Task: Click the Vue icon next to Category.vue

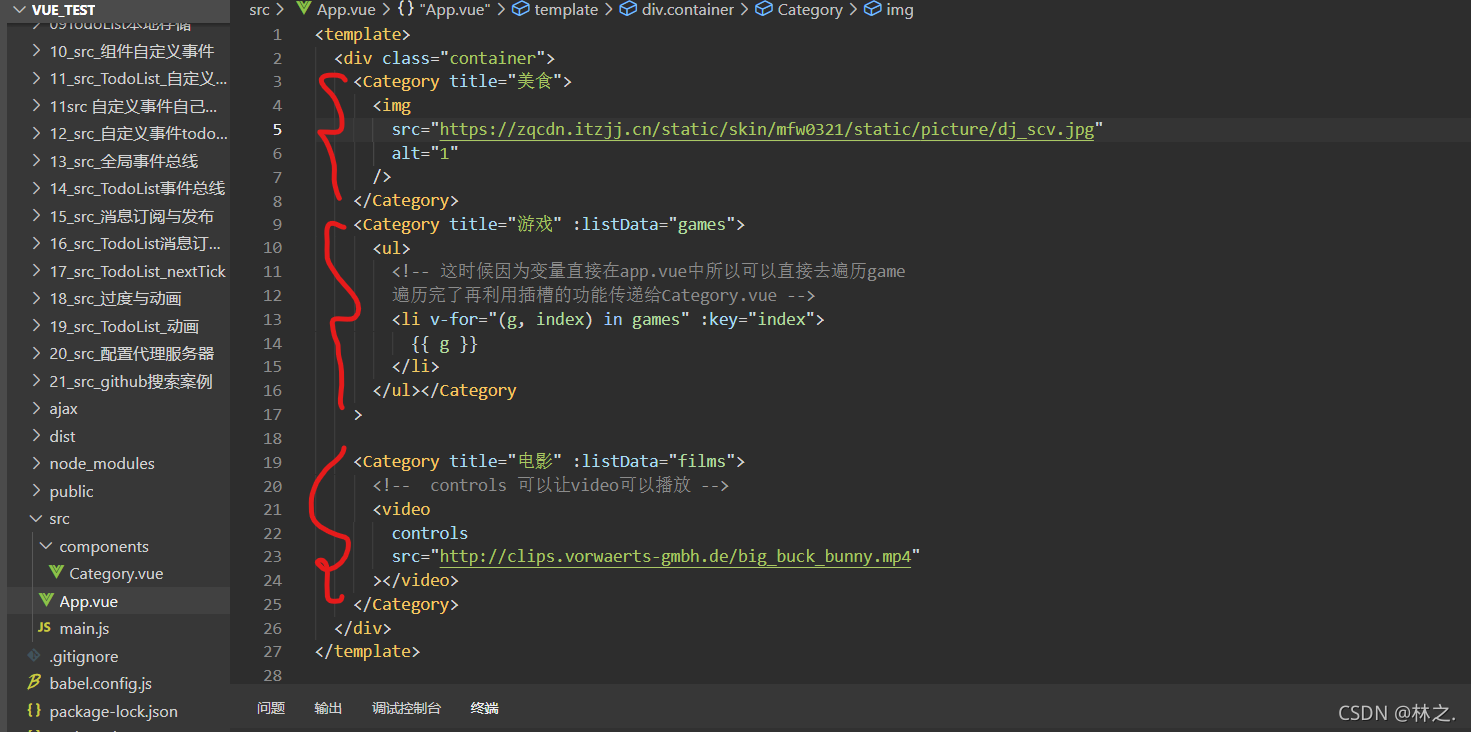Action: coord(56,574)
